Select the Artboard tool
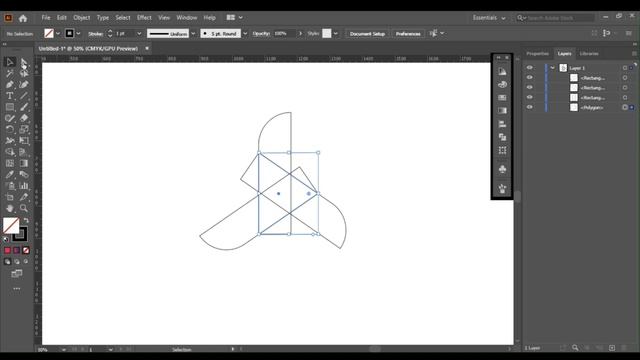Viewport: 640px width, 360px height. (10, 197)
